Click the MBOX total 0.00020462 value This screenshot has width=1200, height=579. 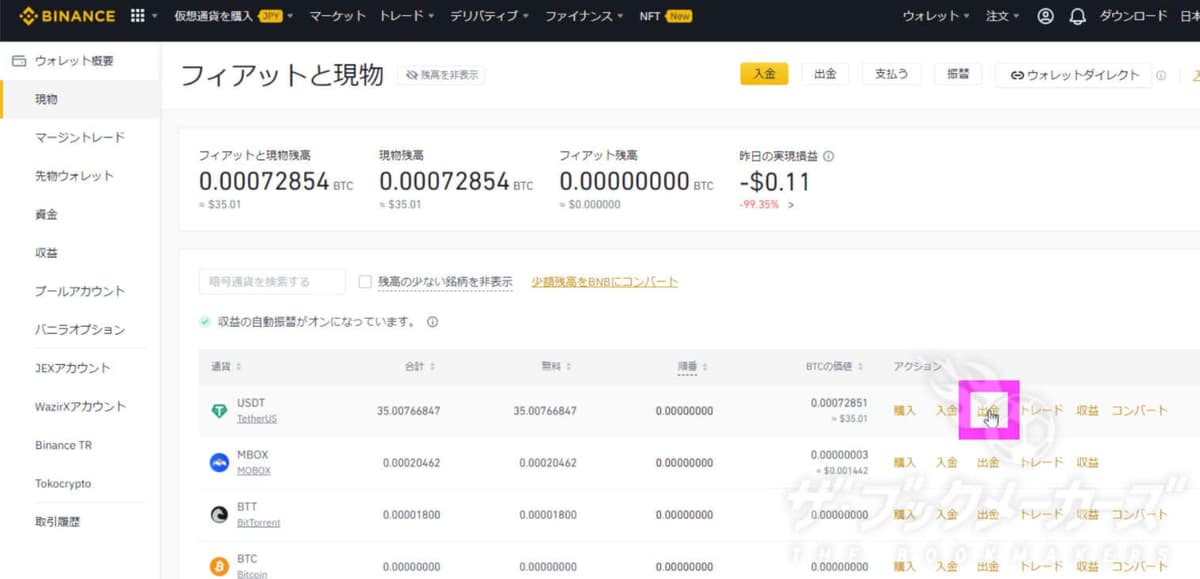coord(412,463)
